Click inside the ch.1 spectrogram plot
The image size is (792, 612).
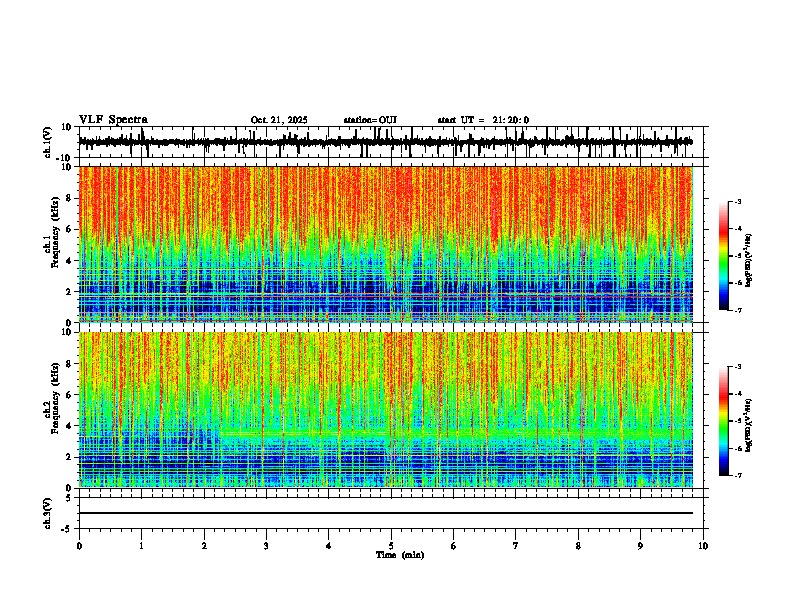pyautogui.click(x=386, y=244)
